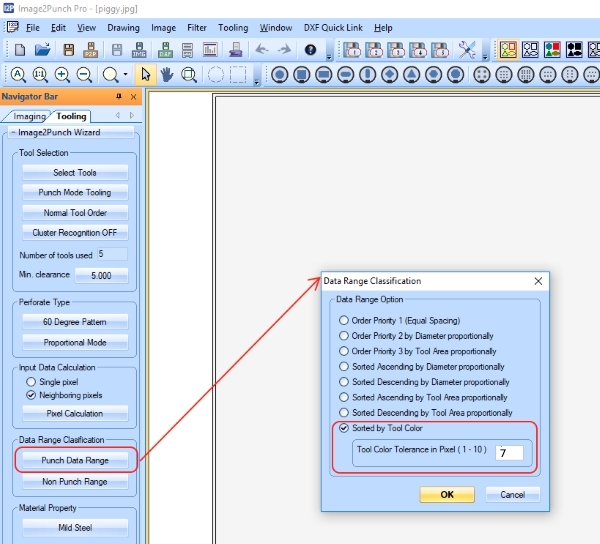The height and width of the screenshot is (544, 600).
Task: Click the Print icon in toolbar
Action: point(236,50)
